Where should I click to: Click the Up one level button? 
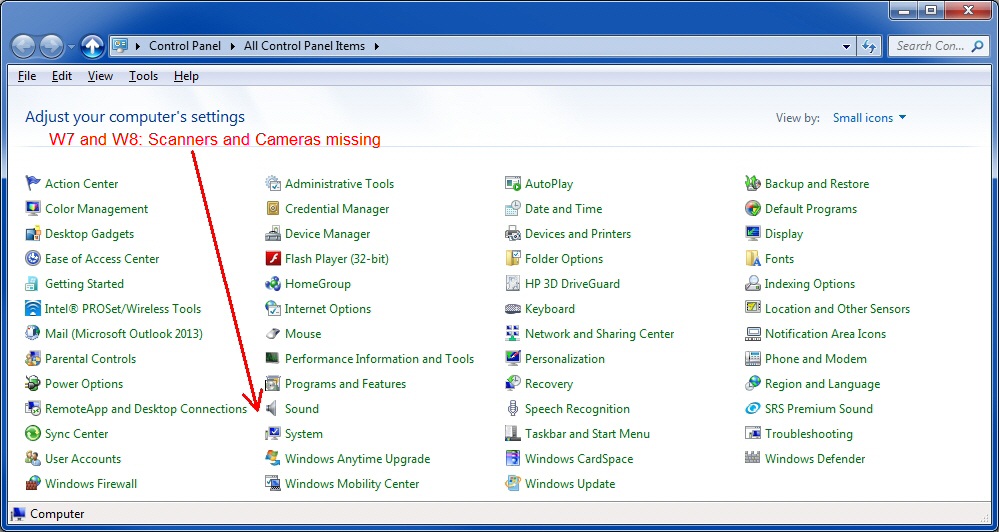pos(92,46)
